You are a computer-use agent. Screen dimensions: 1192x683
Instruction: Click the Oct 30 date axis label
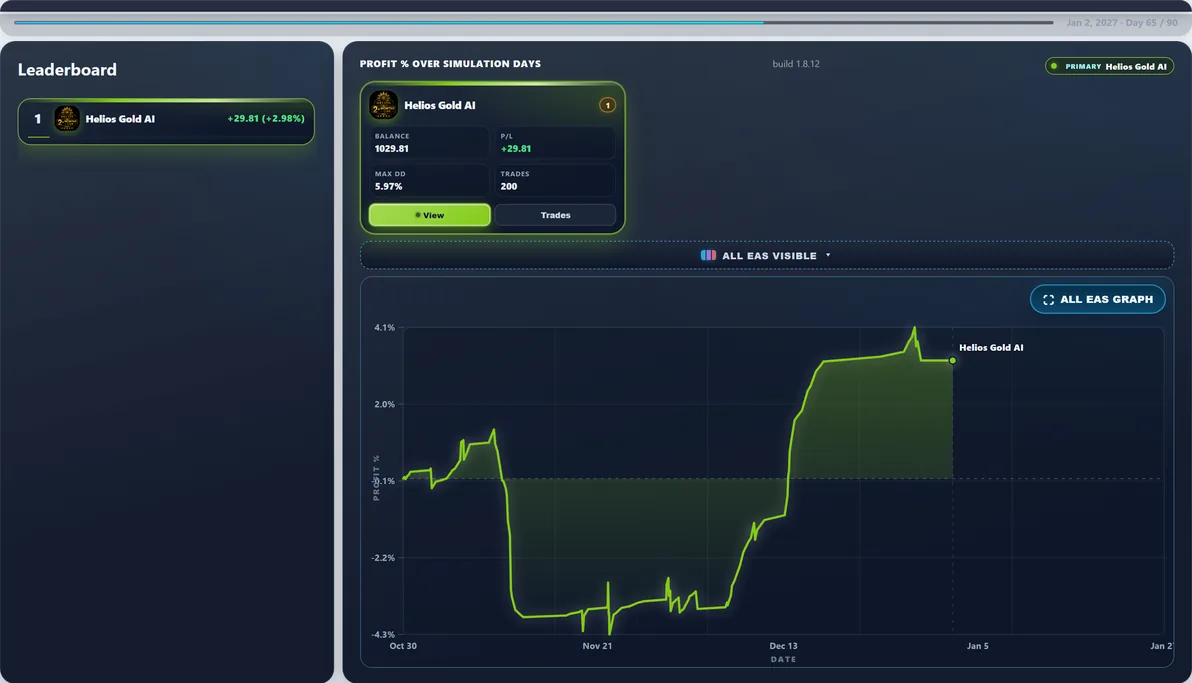(403, 646)
